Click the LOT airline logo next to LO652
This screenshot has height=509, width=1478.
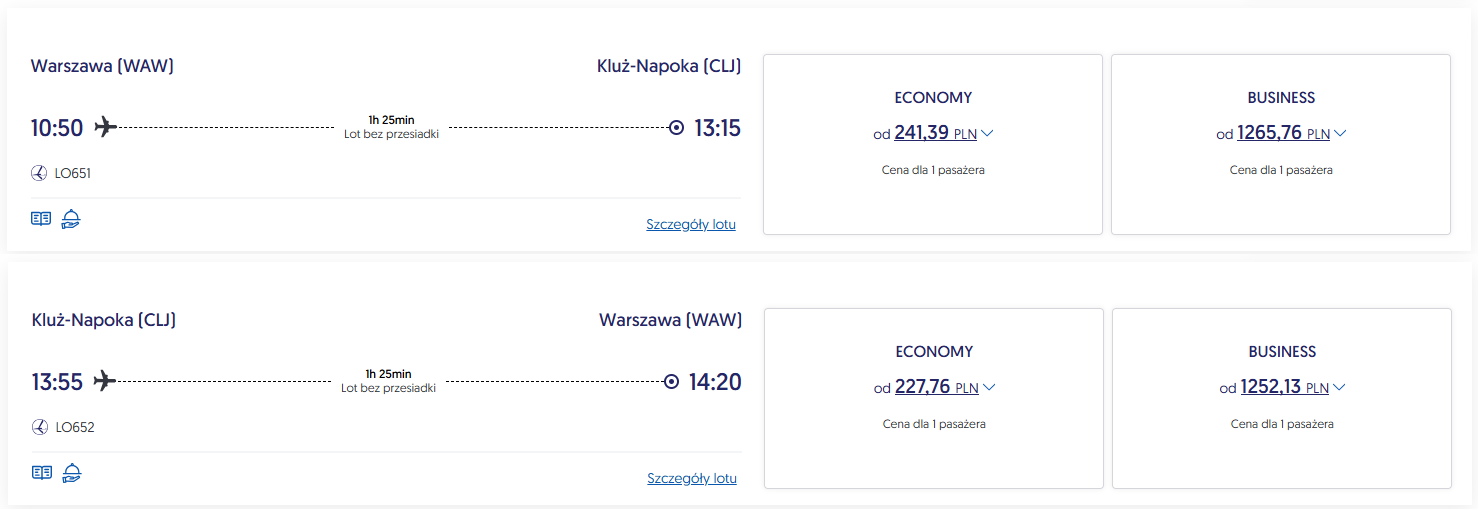click(40, 427)
